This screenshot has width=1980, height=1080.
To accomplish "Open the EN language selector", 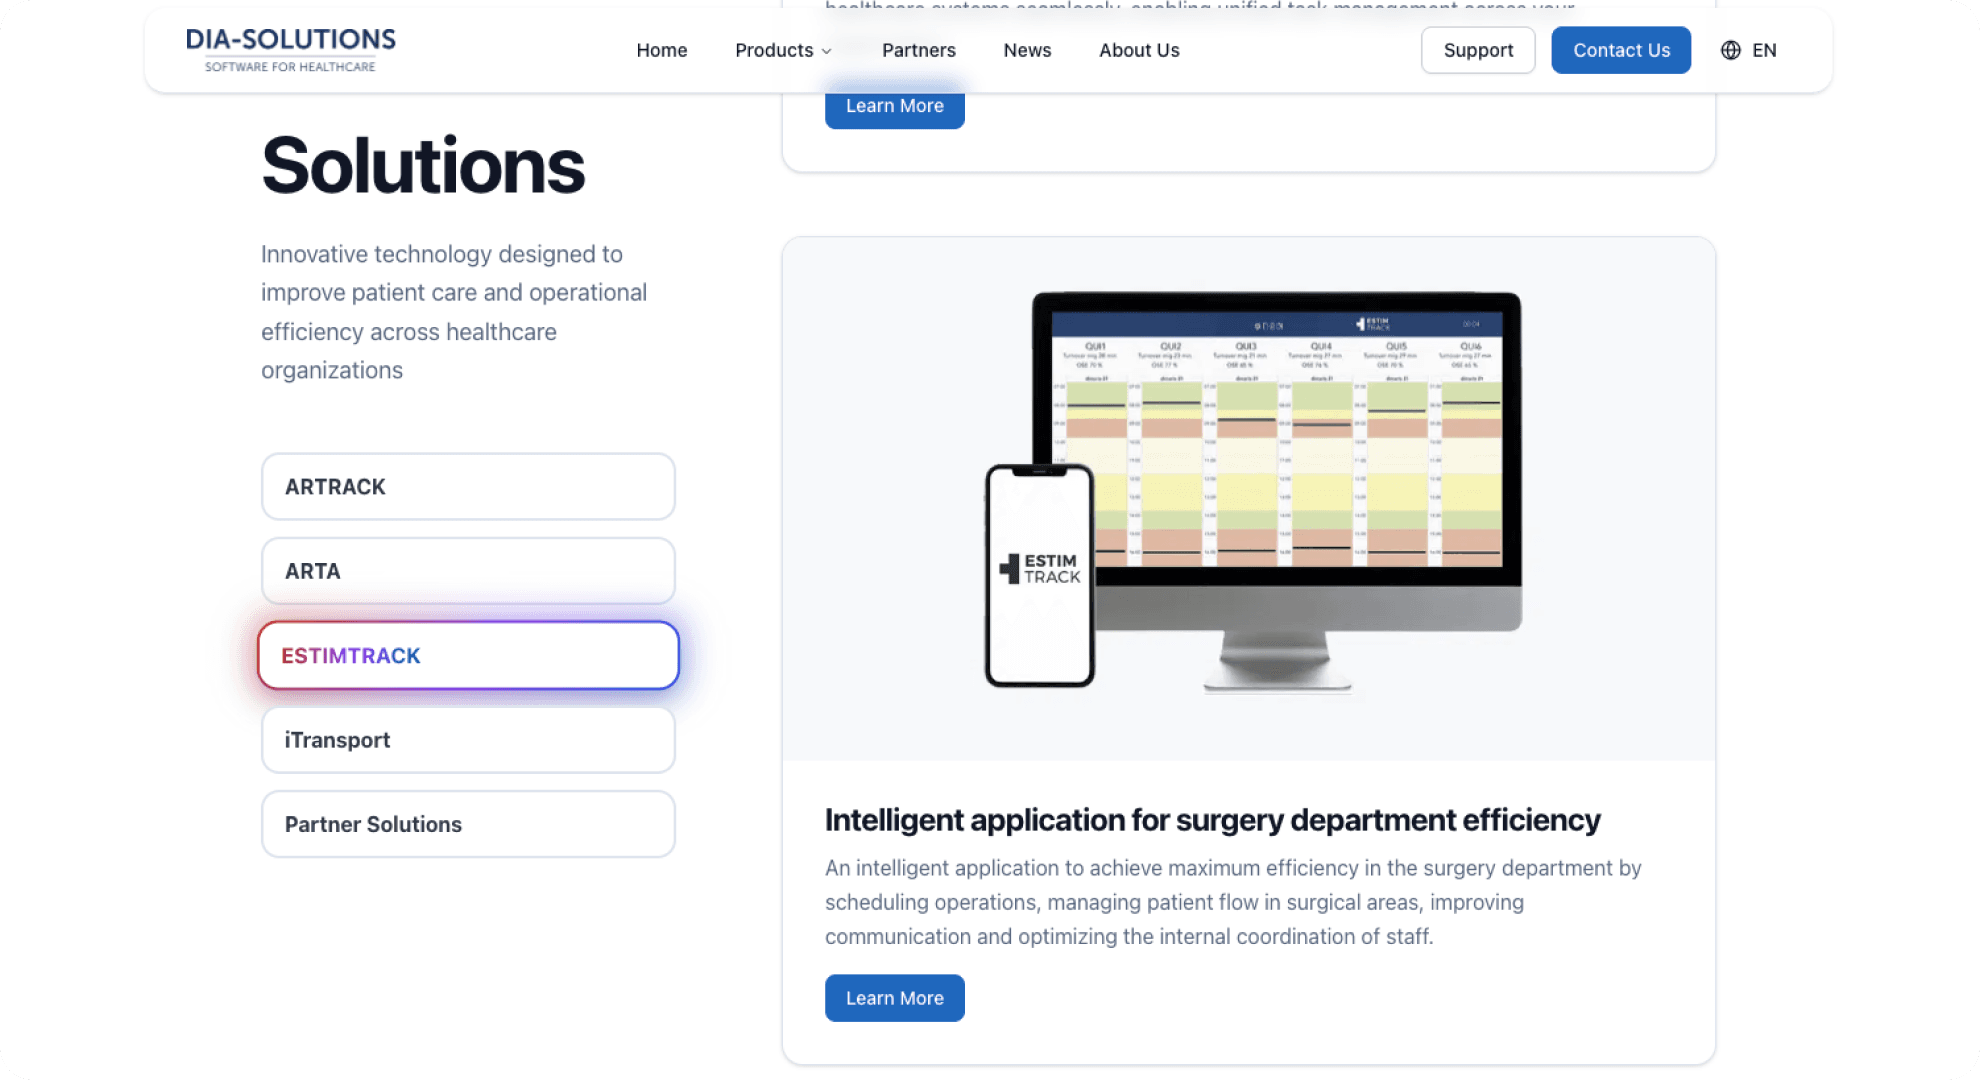I will [x=1765, y=50].
